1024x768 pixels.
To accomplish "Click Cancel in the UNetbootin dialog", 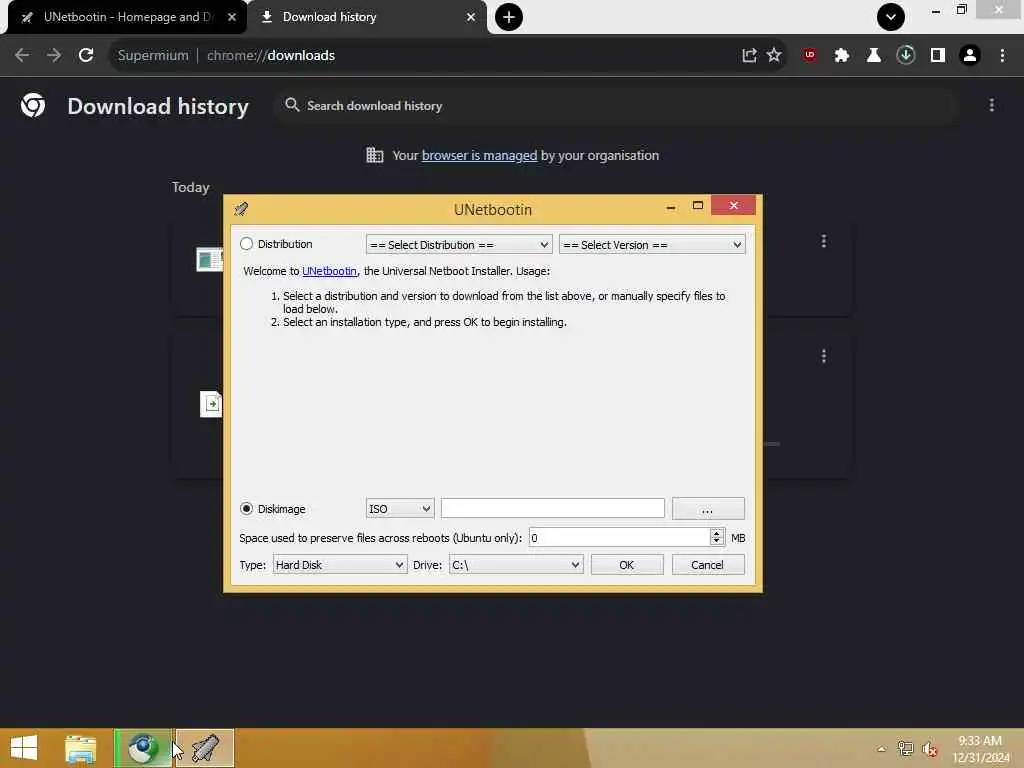I will click(707, 565).
